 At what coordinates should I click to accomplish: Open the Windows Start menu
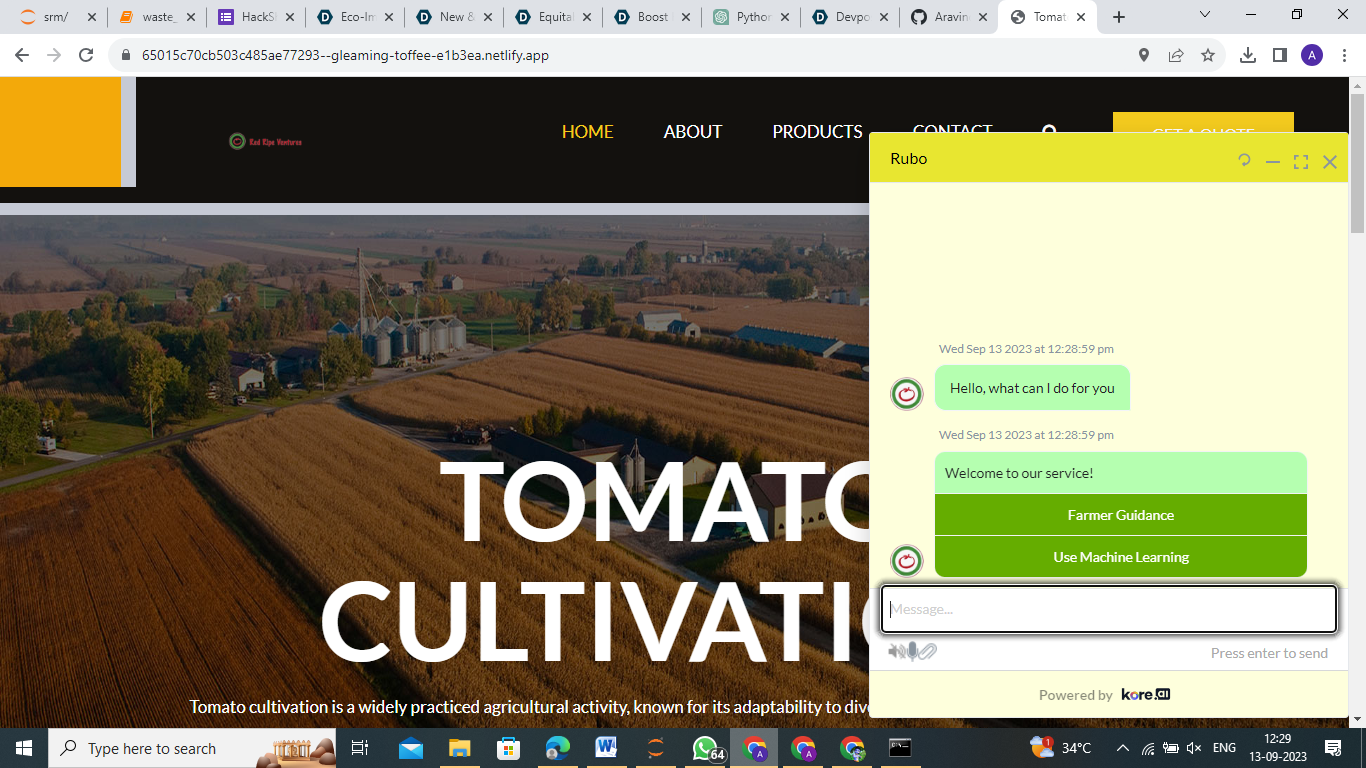click(24, 748)
